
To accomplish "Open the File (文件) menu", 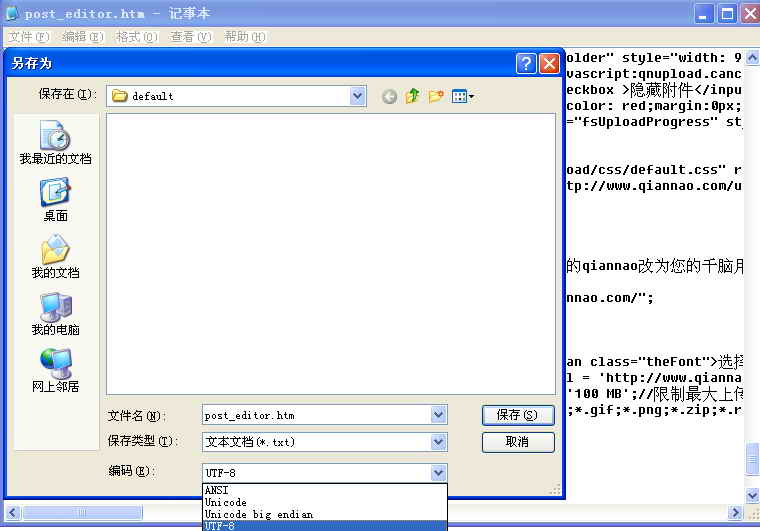I will [29, 37].
